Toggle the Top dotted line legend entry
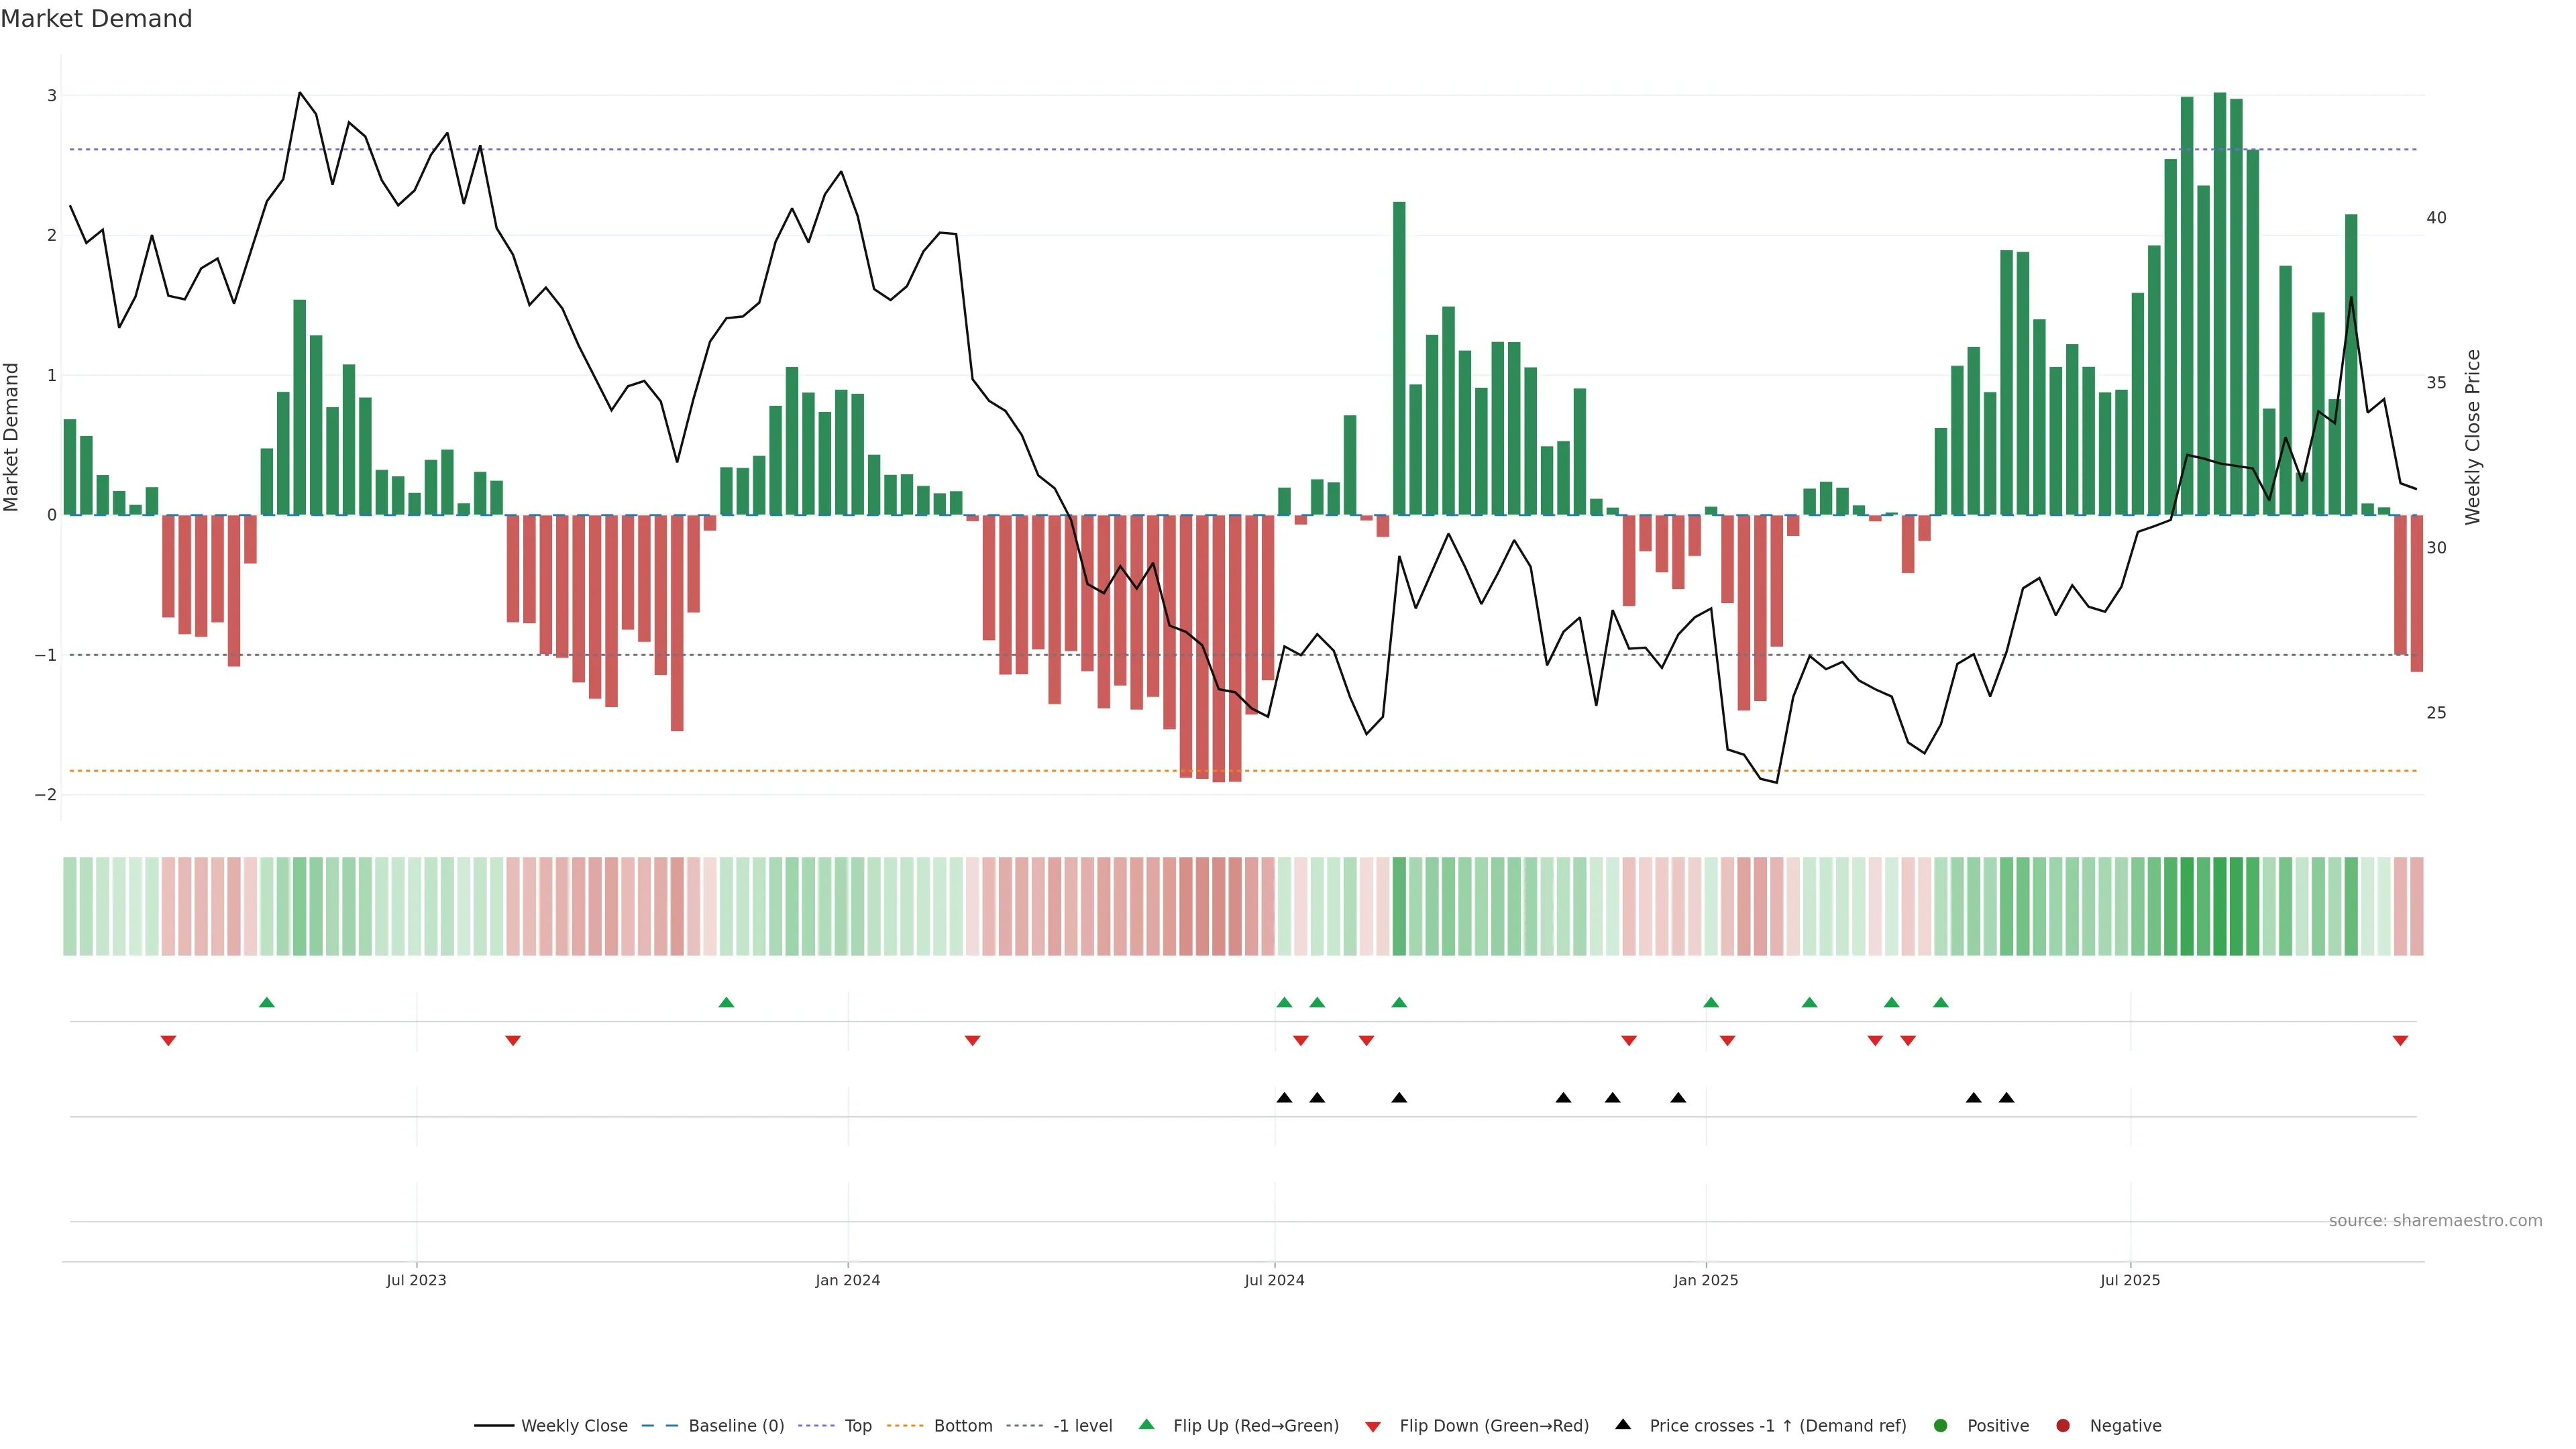The image size is (2576, 1449). pyautogui.click(x=857, y=1425)
